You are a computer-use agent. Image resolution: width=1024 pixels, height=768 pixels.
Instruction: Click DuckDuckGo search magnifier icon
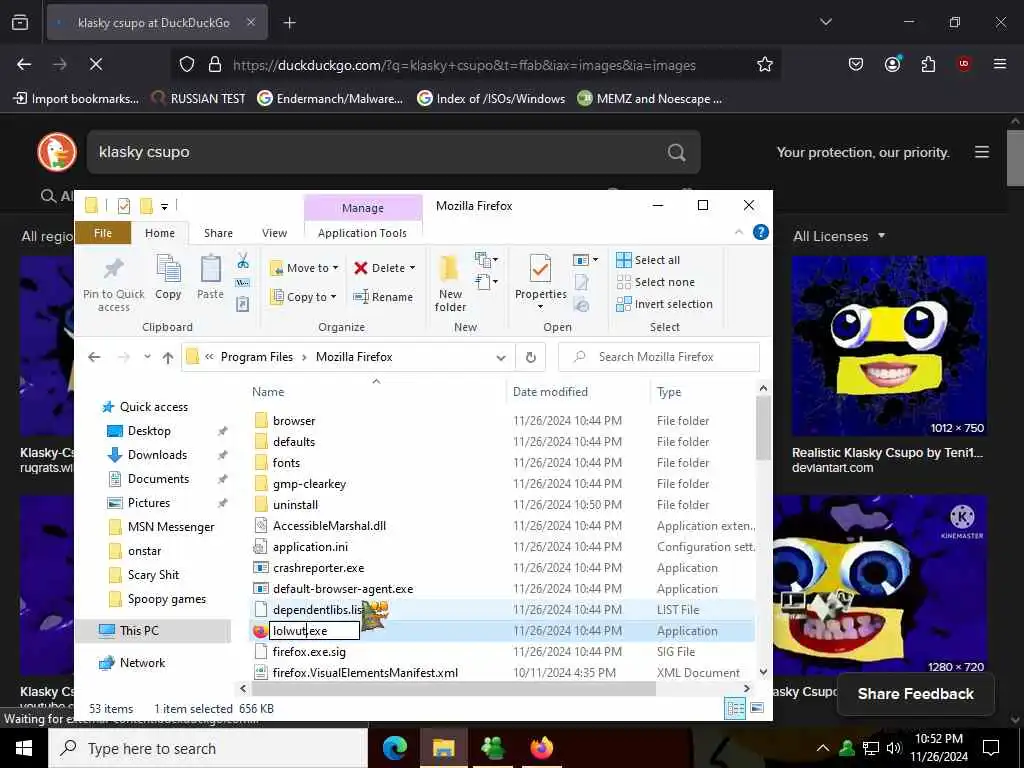(x=677, y=153)
